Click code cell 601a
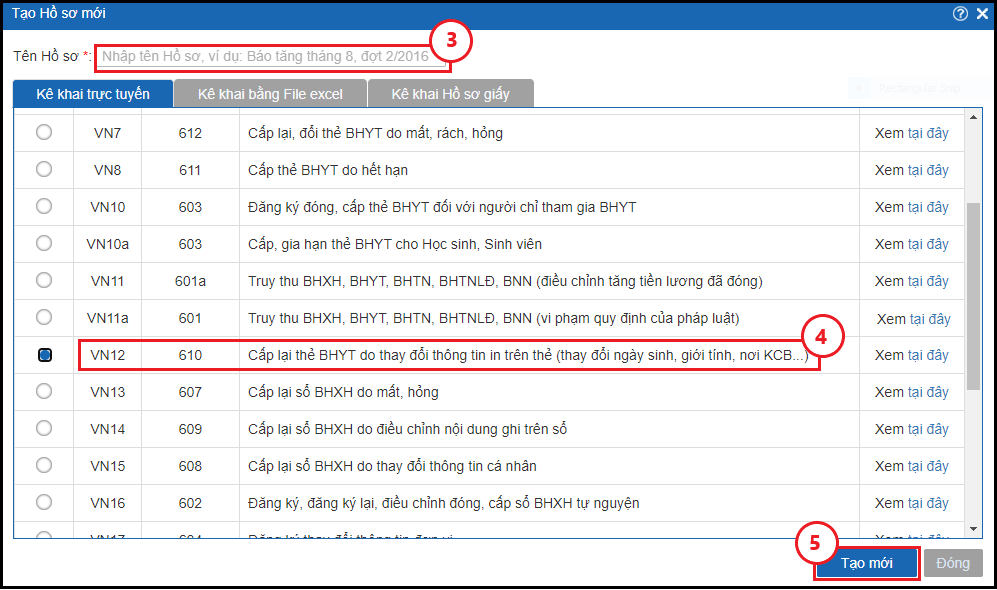Viewport: 997px width, 590px height. 190,281
